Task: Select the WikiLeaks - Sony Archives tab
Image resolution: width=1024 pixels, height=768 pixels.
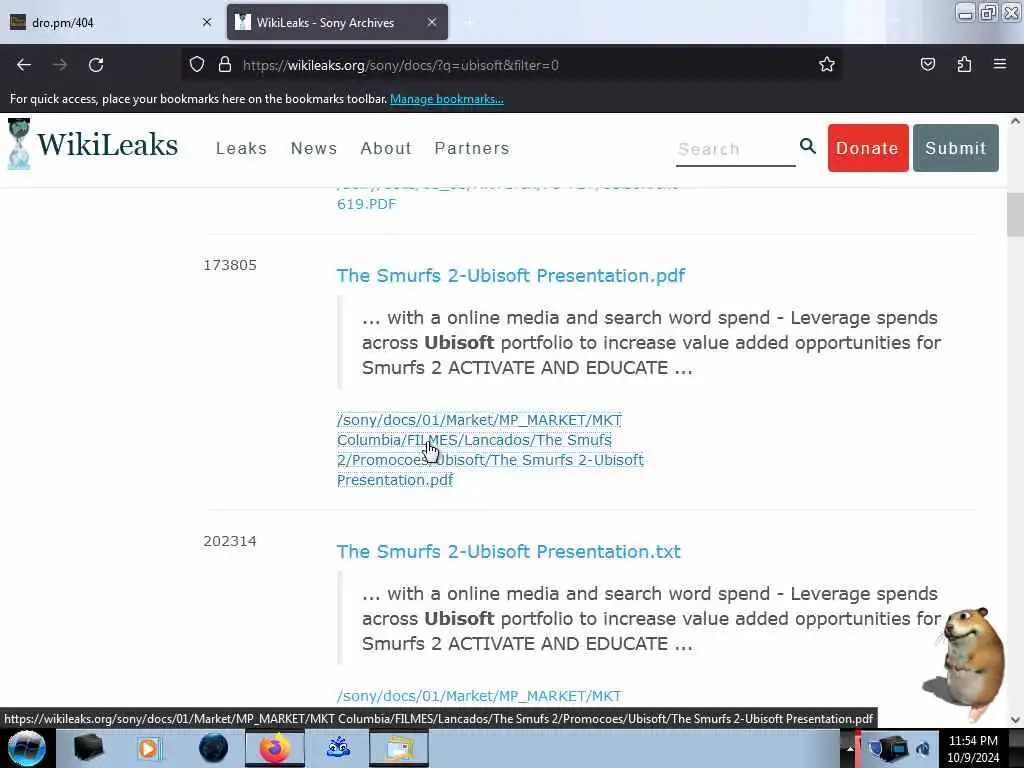Action: [337, 22]
